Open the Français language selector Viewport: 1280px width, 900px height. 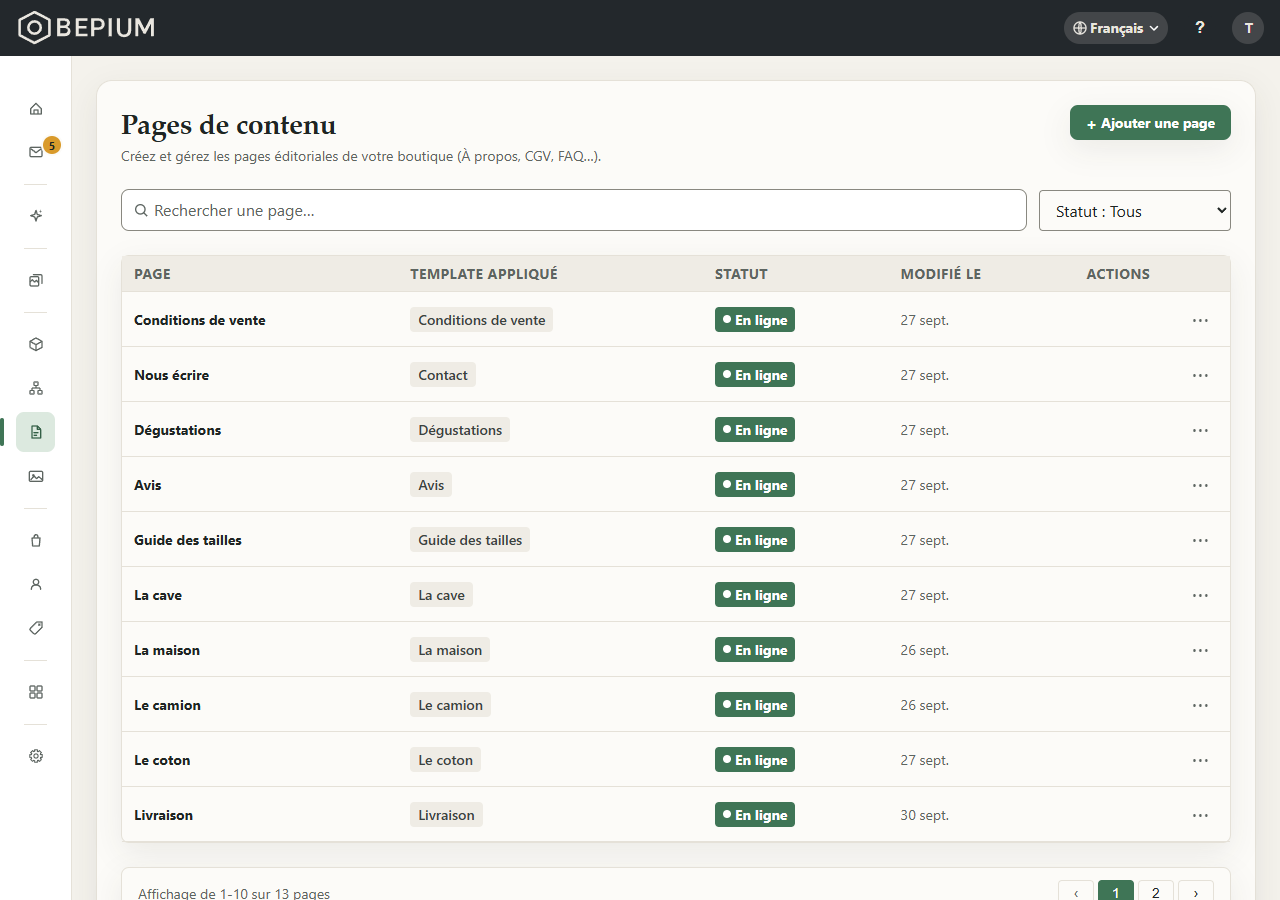tap(1116, 28)
